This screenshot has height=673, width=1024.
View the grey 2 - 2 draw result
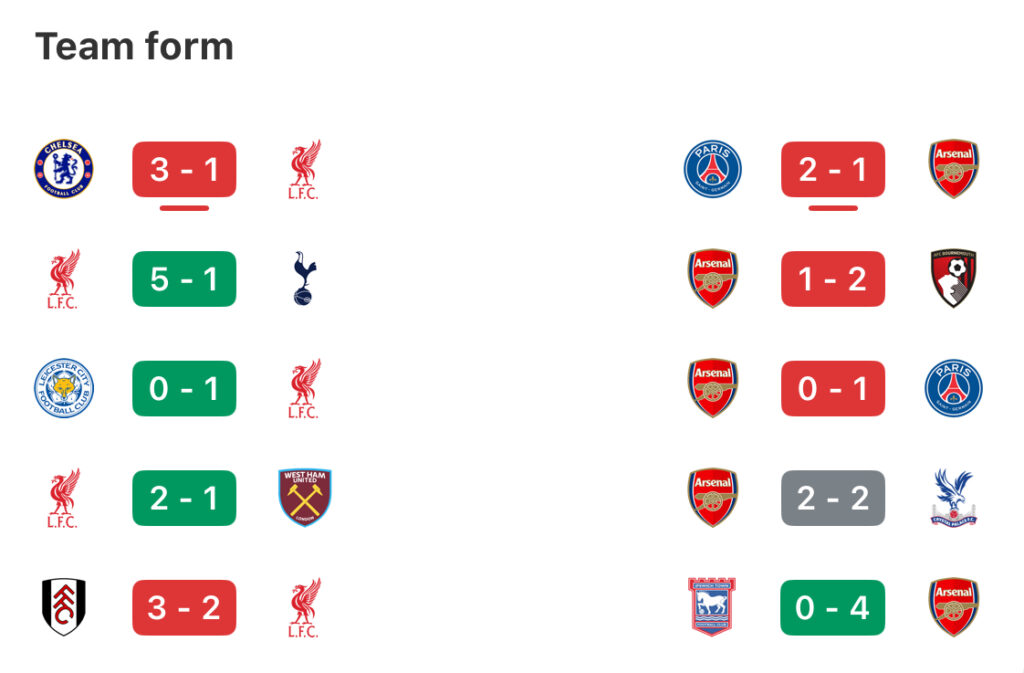833,498
